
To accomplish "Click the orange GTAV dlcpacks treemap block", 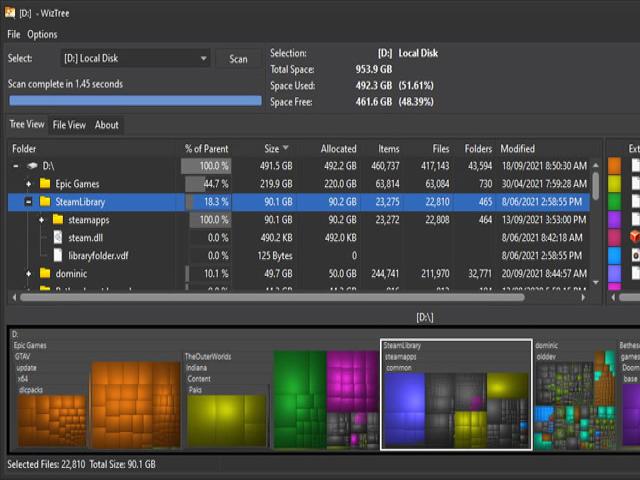I will 52,420.
